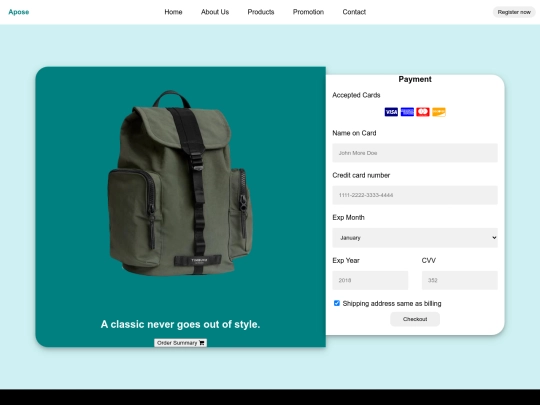
Task: Focus the Credit card number field
Action: click(415, 195)
